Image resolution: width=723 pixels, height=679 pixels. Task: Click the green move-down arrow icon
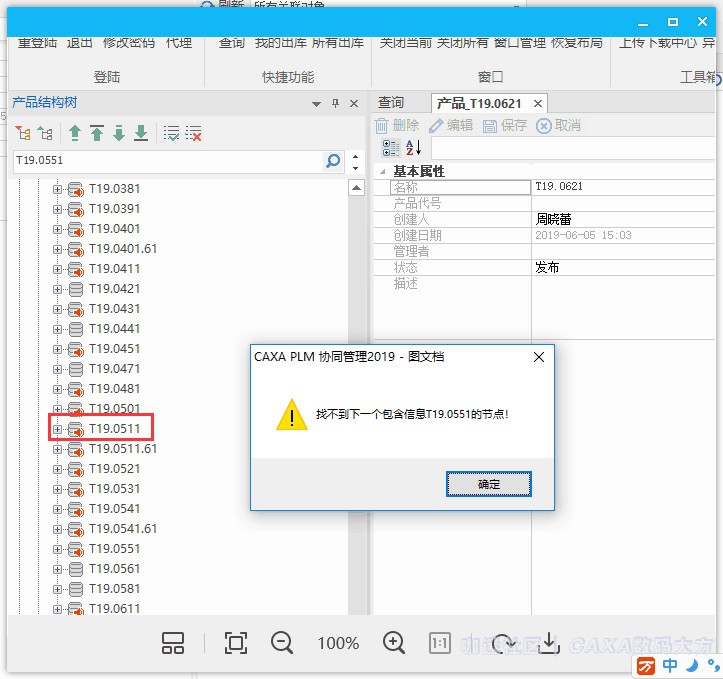point(119,133)
